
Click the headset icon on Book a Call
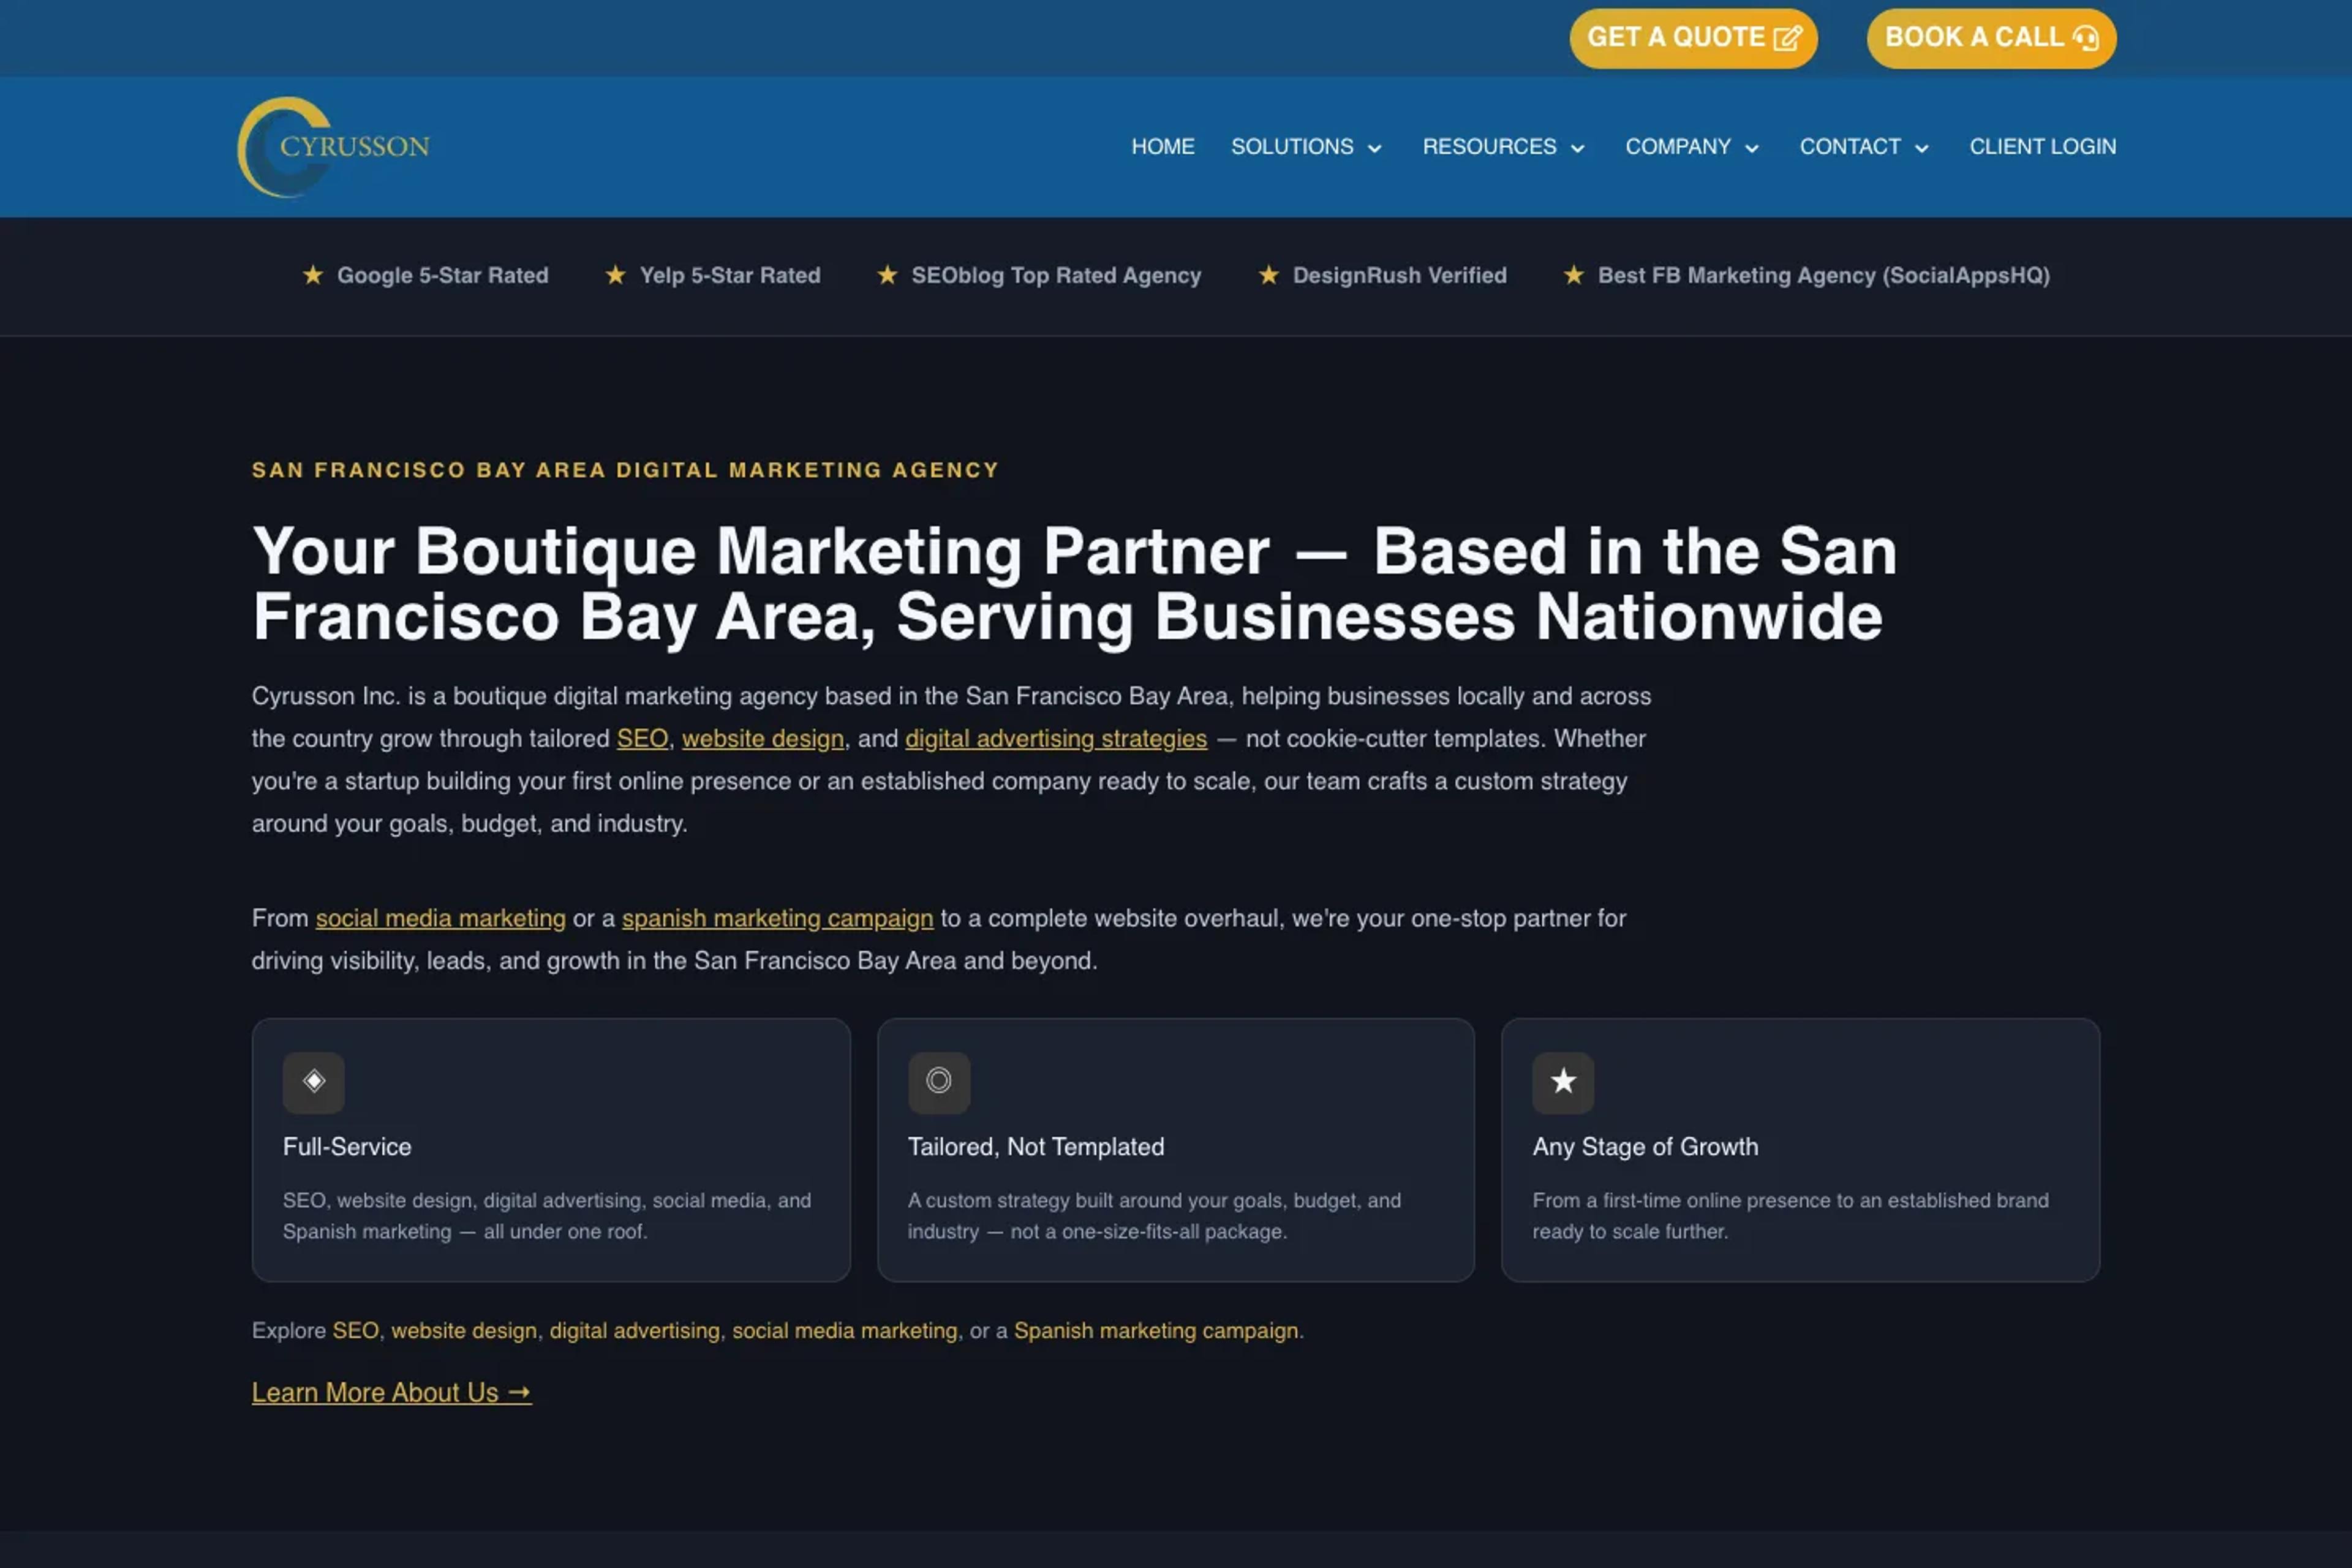coord(2086,38)
